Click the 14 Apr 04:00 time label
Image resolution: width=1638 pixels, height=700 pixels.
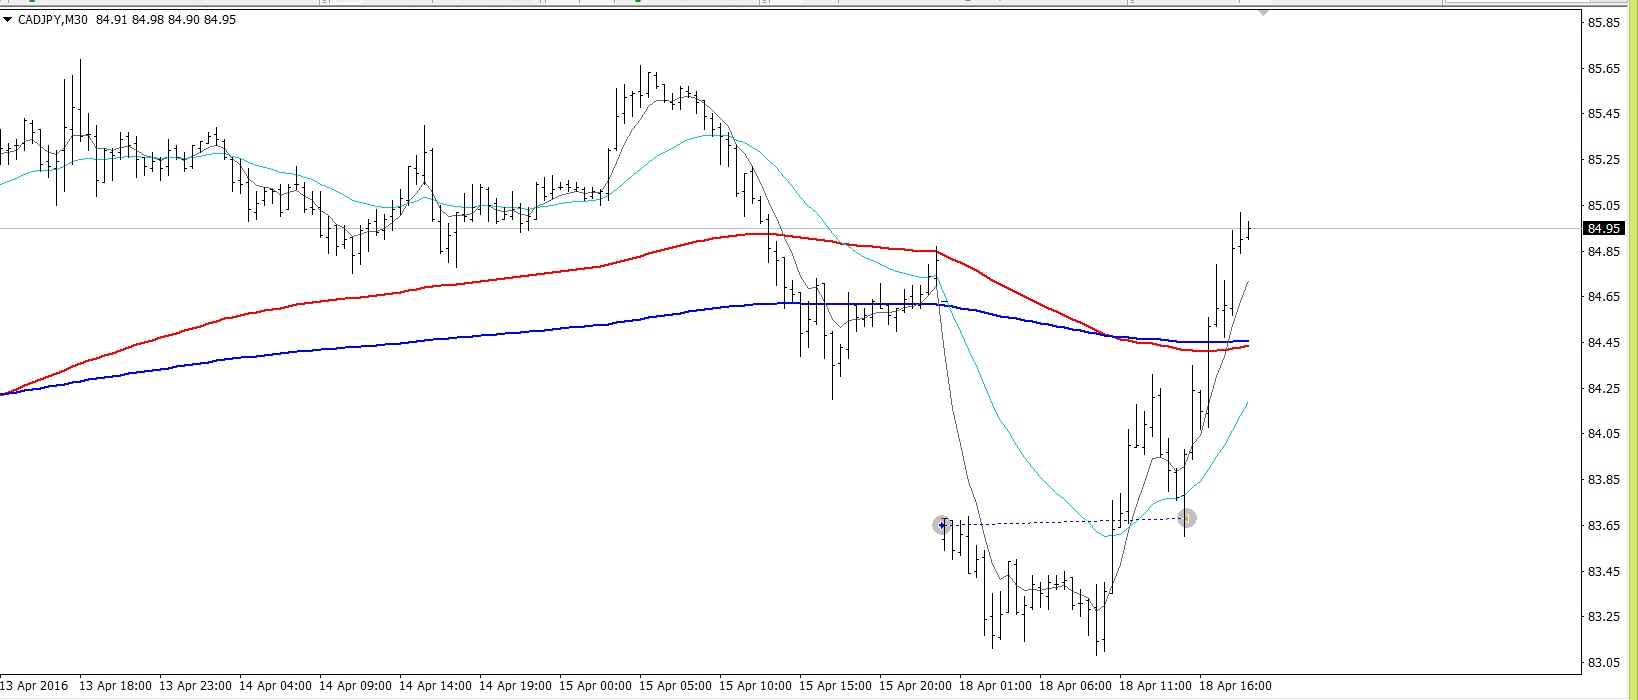pos(276,686)
